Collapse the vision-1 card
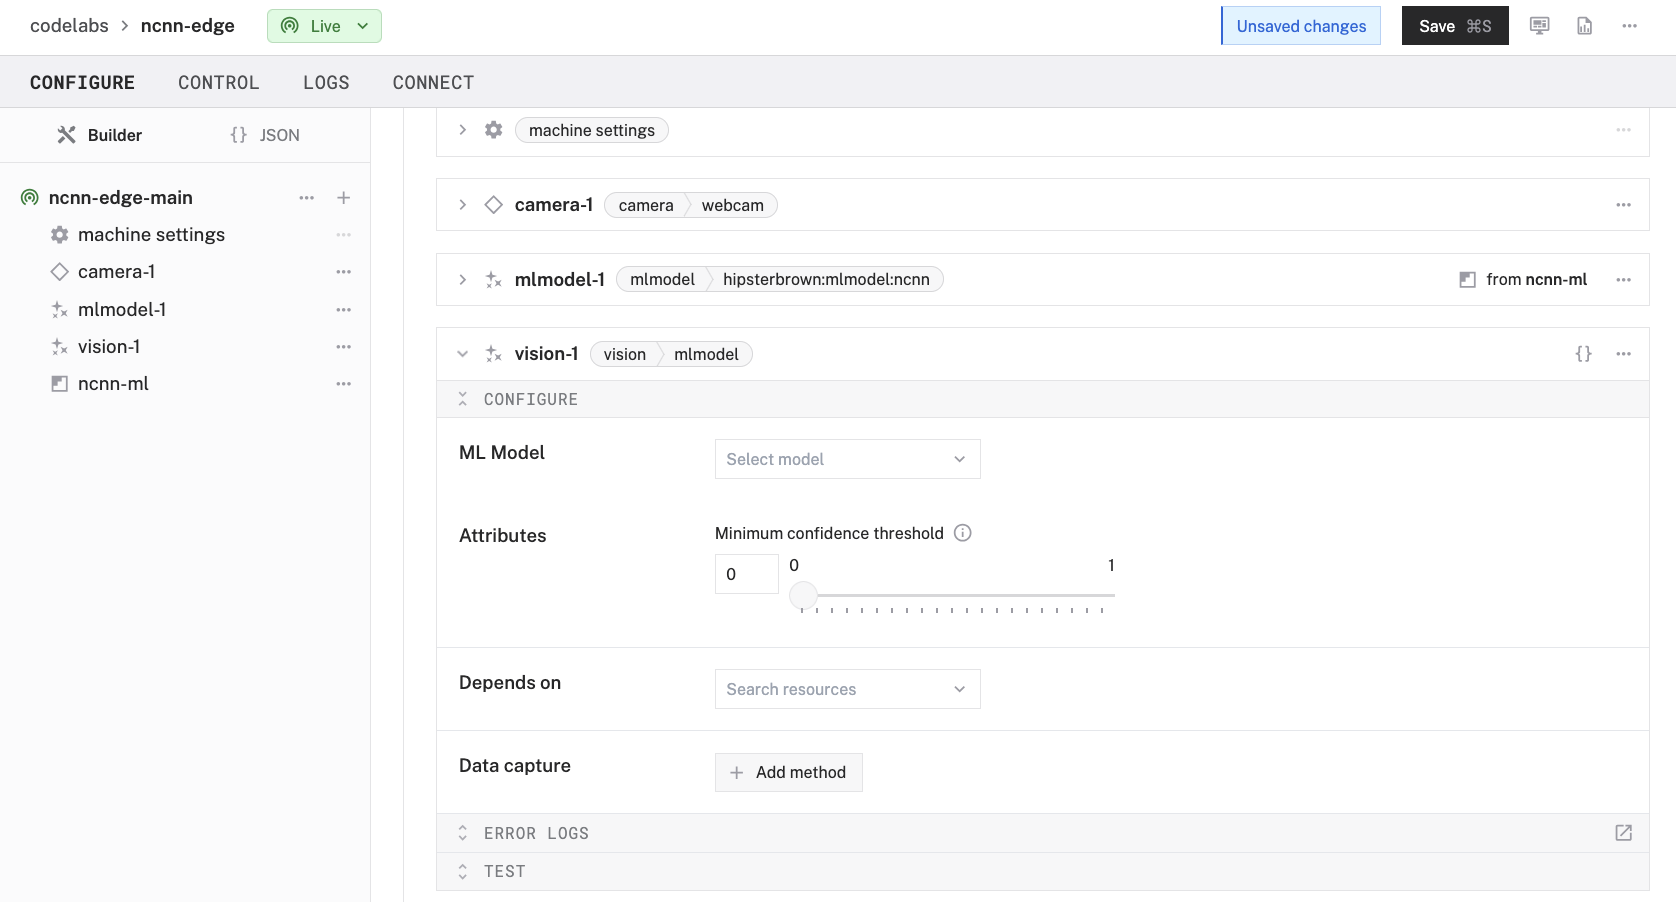Image resolution: width=1676 pixels, height=902 pixels. (x=463, y=354)
